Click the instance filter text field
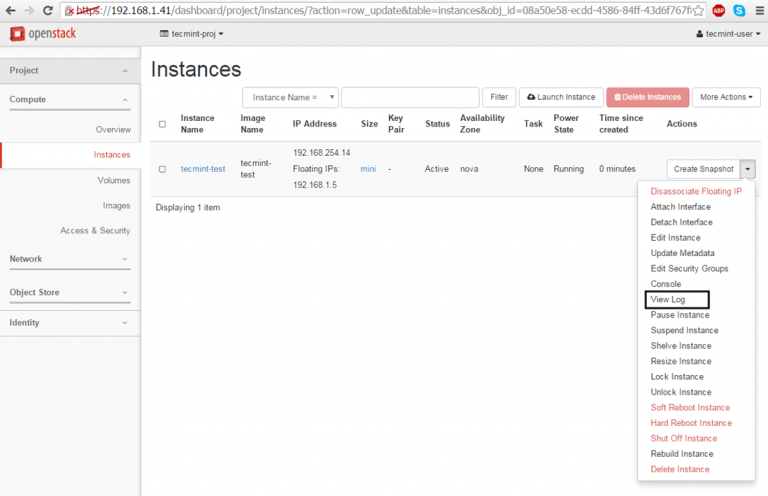Viewport: 768px width, 496px height. (409, 97)
